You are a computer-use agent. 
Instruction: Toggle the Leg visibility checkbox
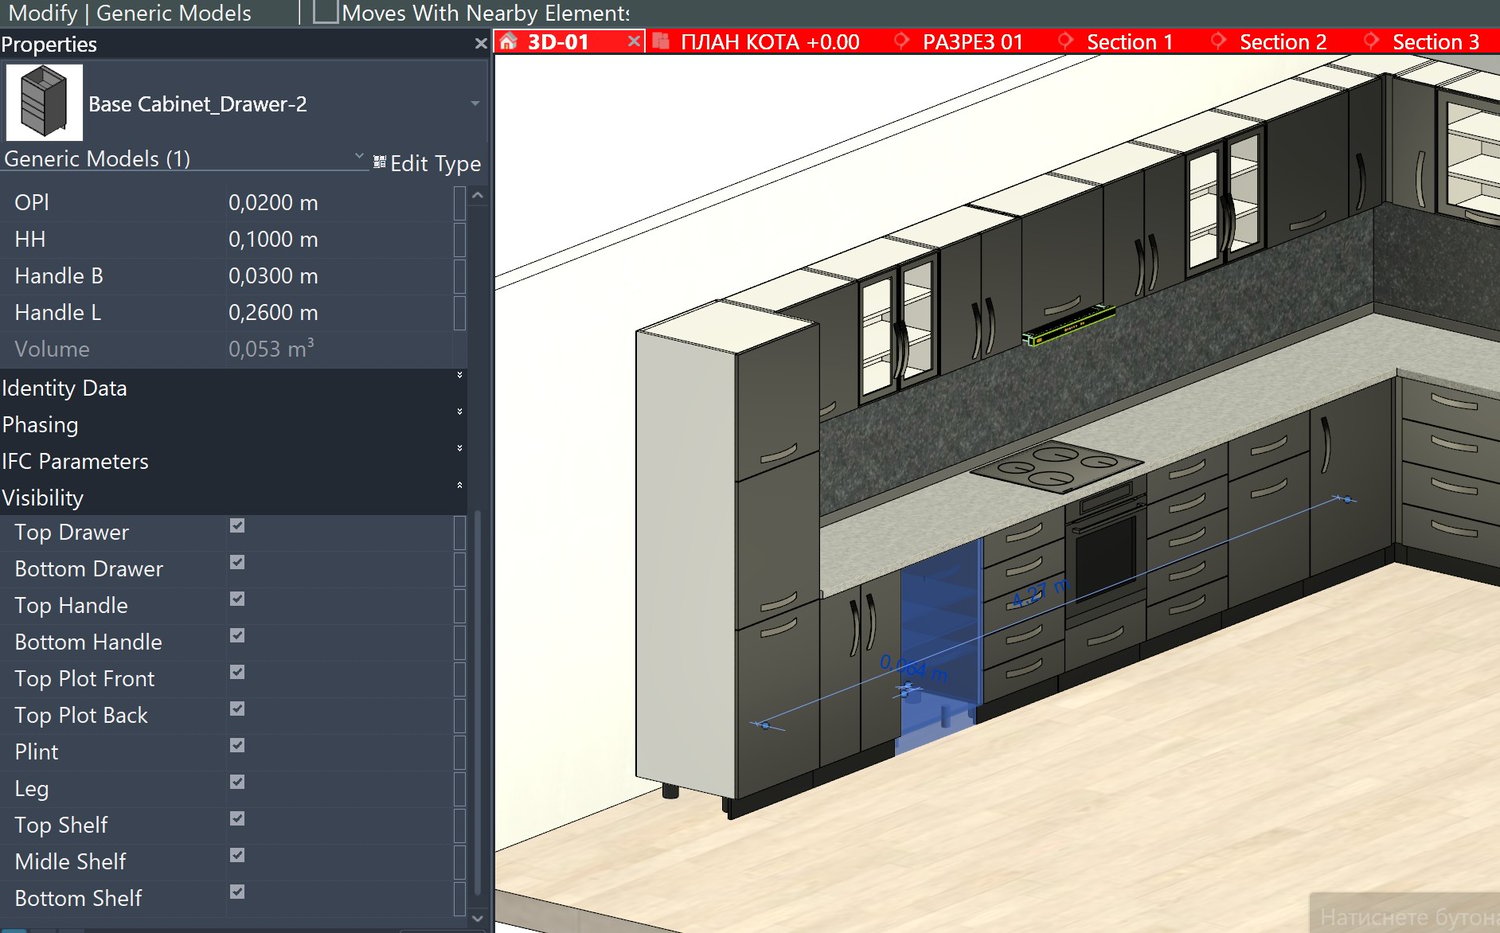click(x=237, y=782)
